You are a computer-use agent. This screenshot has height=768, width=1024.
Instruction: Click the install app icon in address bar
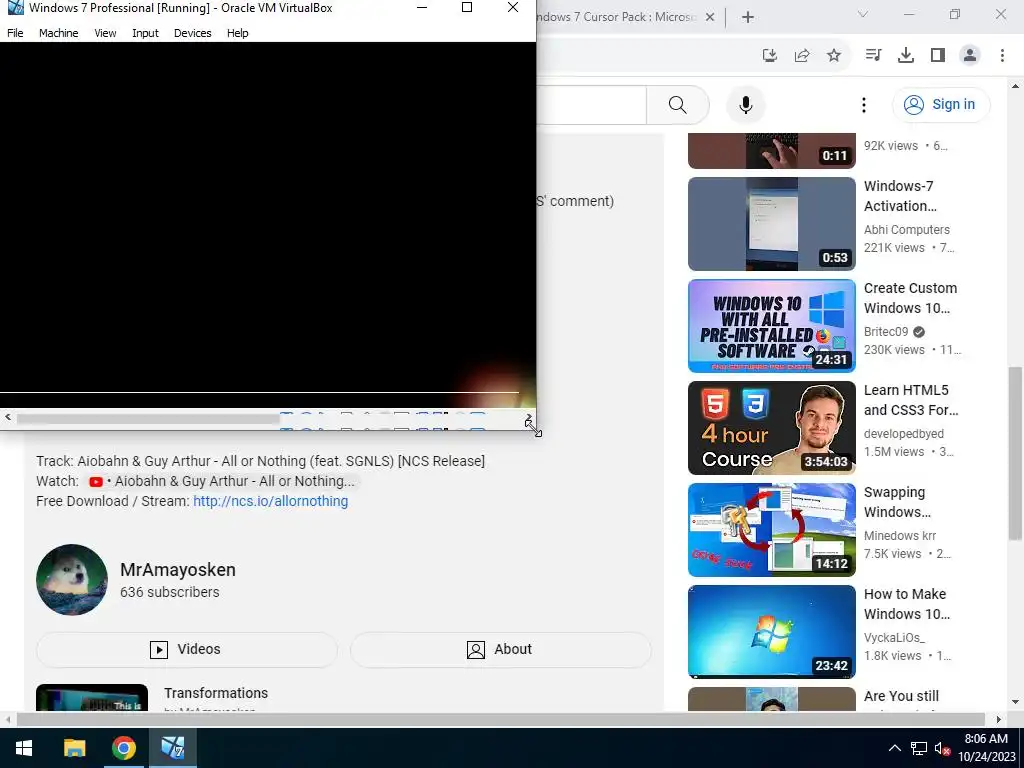(x=770, y=56)
